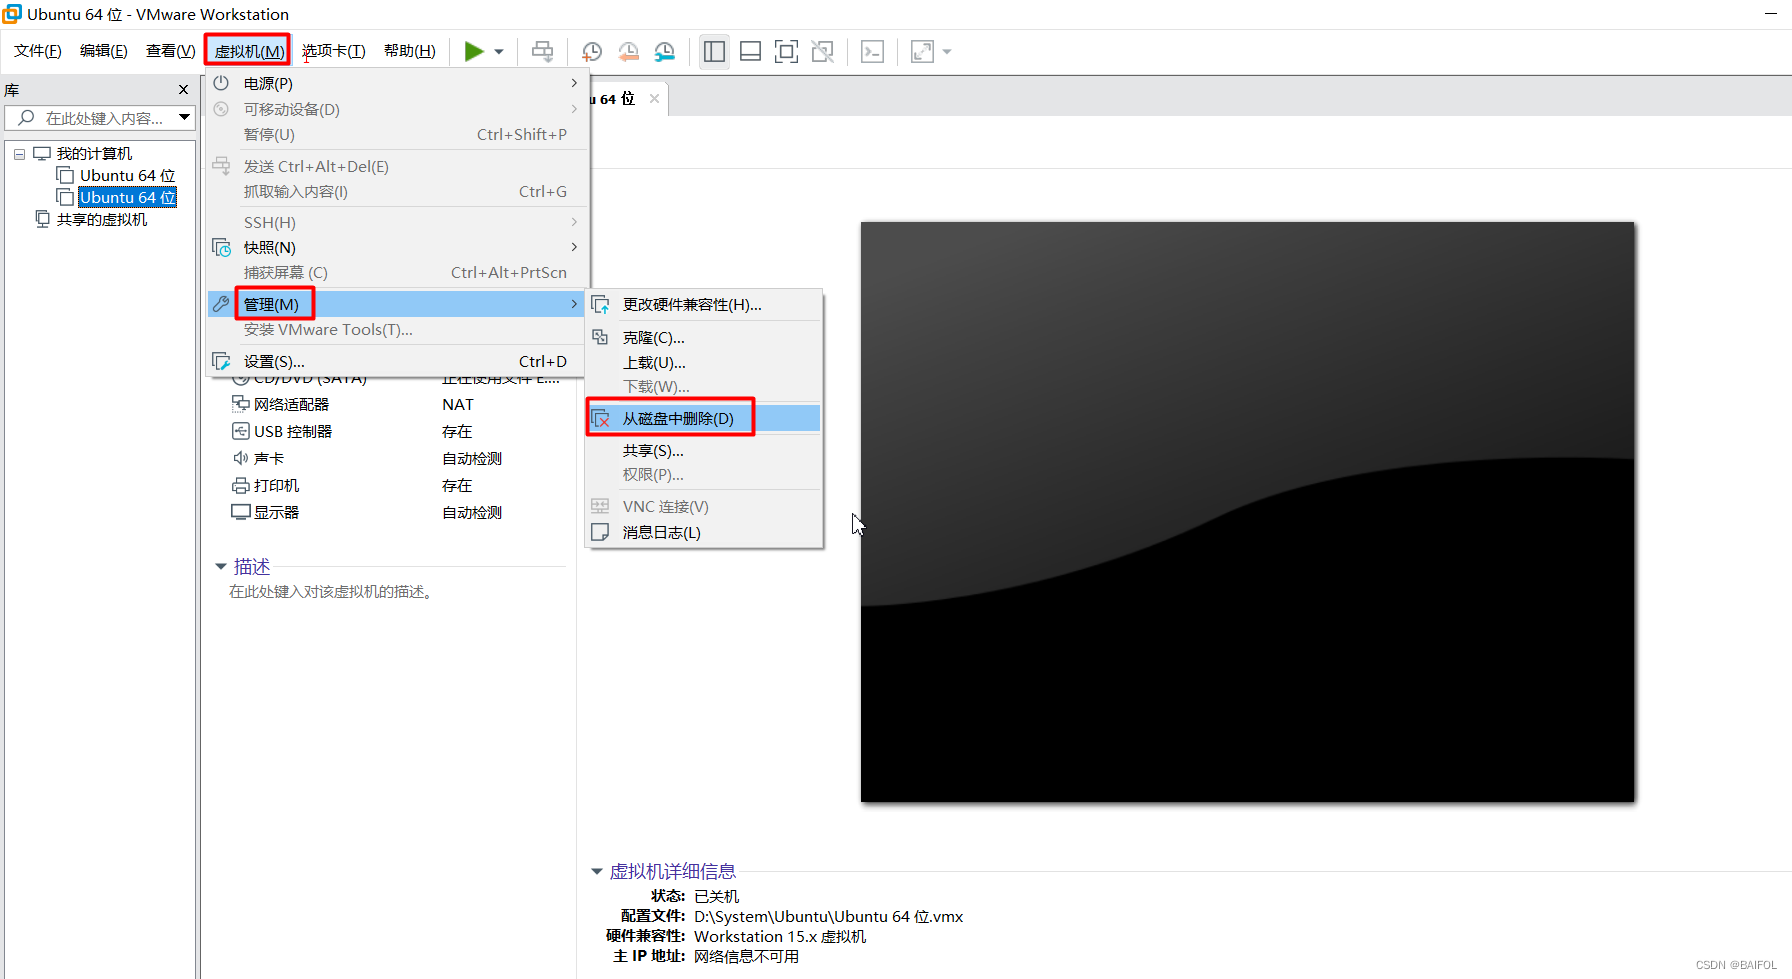This screenshot has width=1792, height=979.
Task: Click the NAT value for network adapter
Action: 458,405
